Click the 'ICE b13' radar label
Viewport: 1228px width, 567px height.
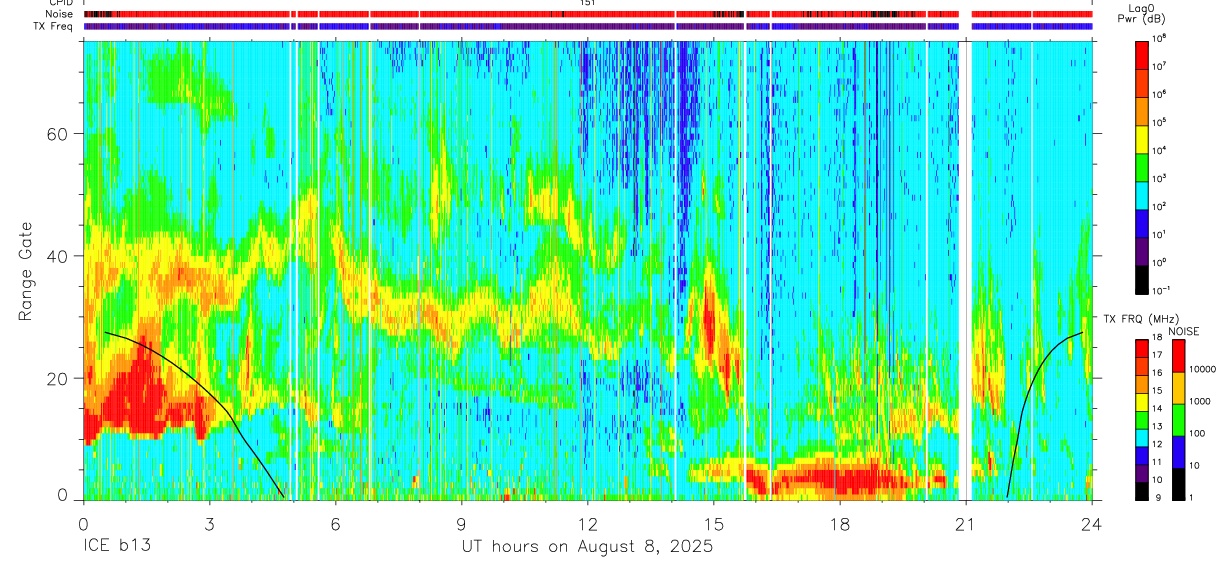pyautogui.click(x=115, y=546)
